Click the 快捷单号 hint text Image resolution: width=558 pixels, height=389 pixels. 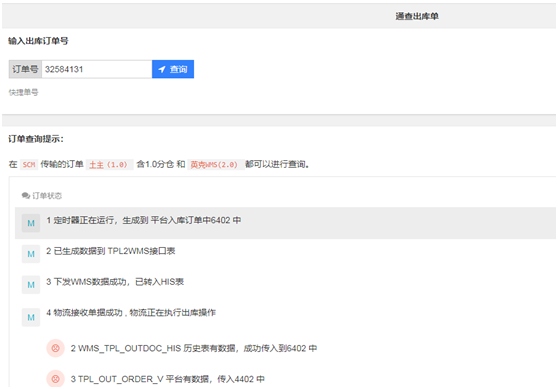coord(23,93)
